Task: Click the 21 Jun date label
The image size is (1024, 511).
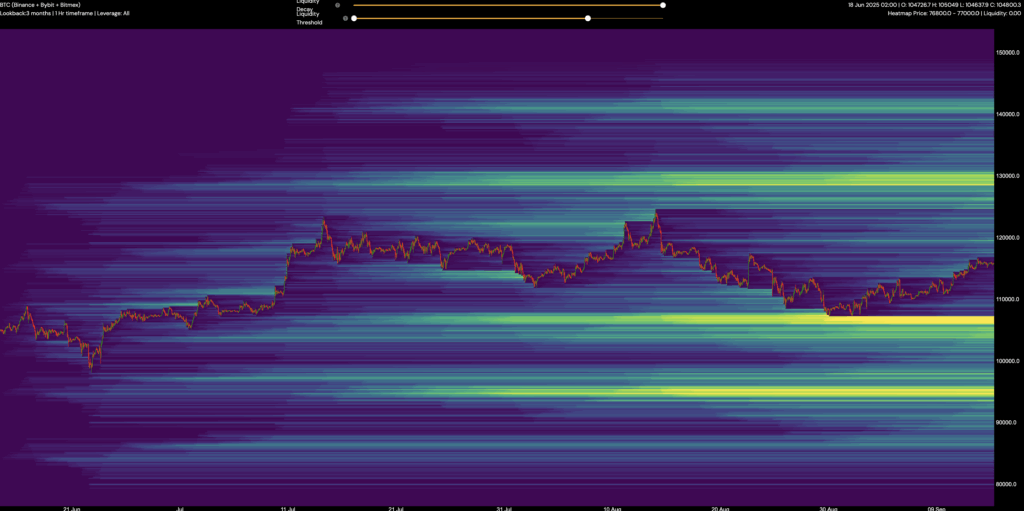Action: point(72,508)
